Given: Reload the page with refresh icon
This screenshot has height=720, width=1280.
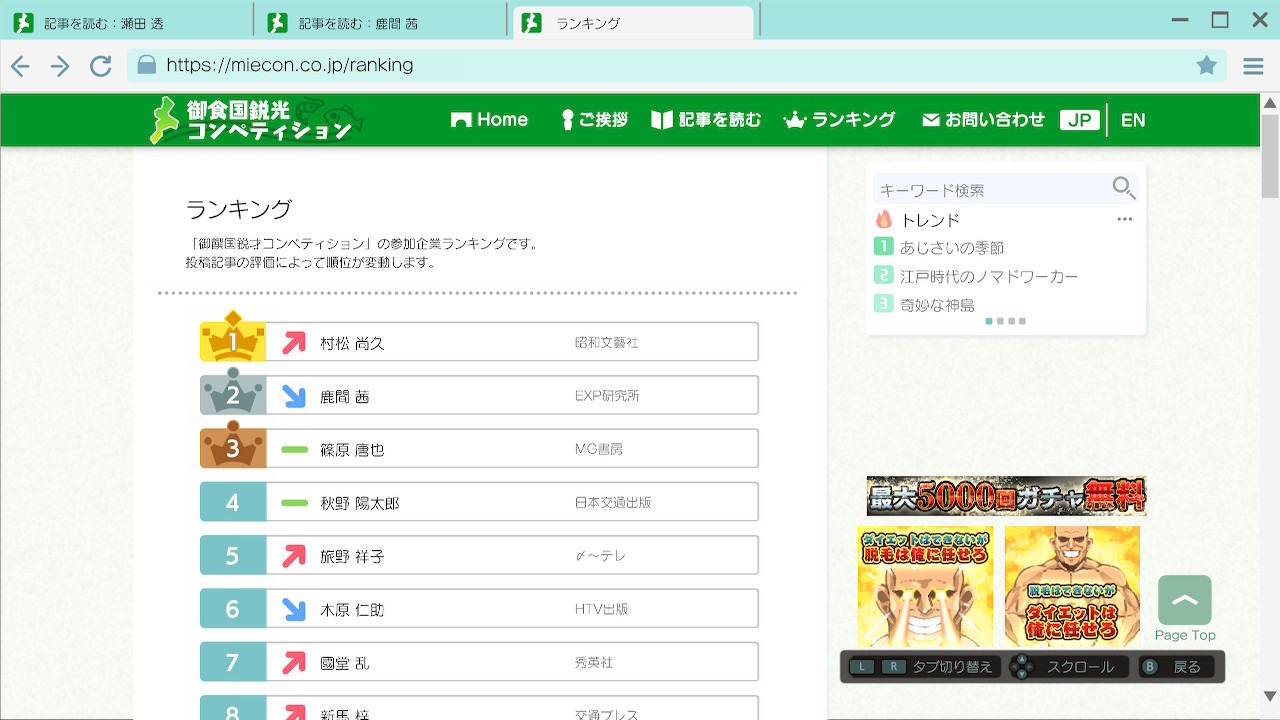Looking at the screenshot, I should (100, 66).
